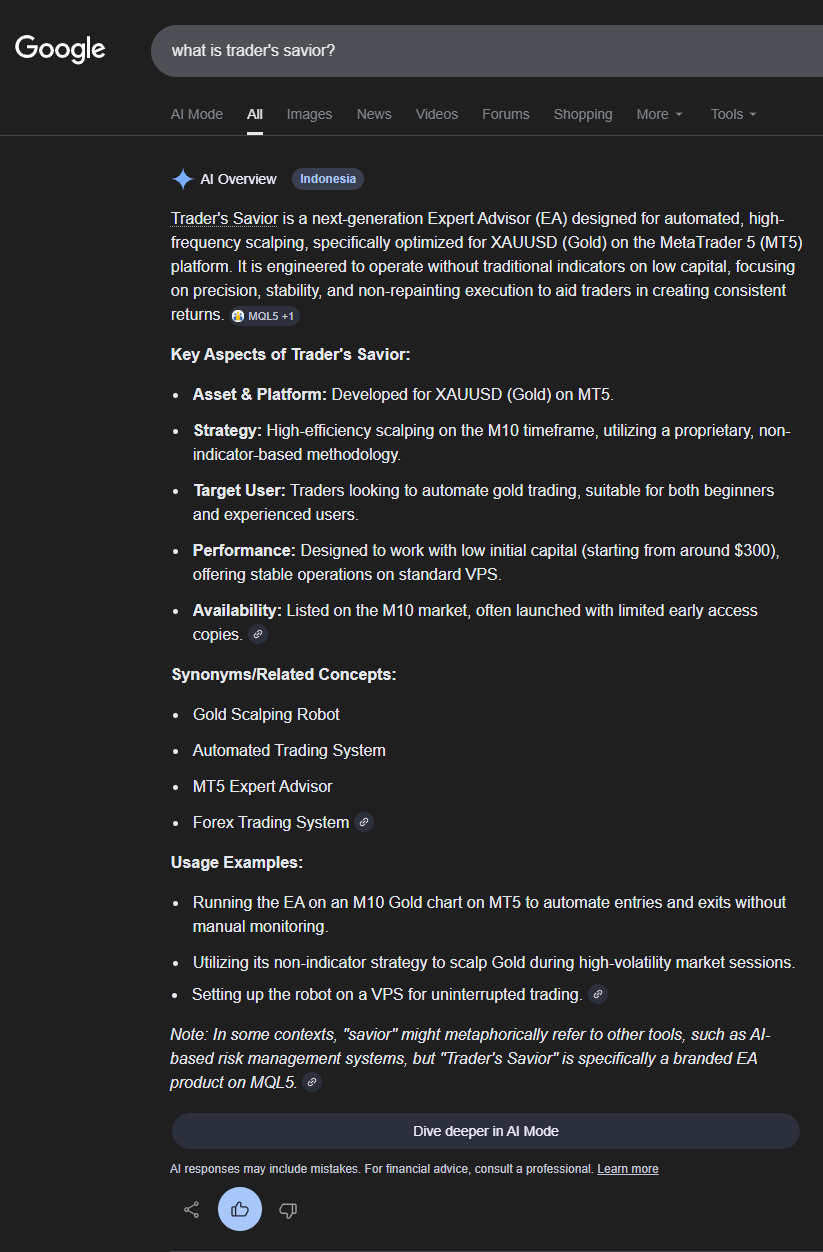Image resolution: width=823 pixels, height=1252 pixels.
Task: Open link icon after branded EA note
Action: pos(312,1082)
